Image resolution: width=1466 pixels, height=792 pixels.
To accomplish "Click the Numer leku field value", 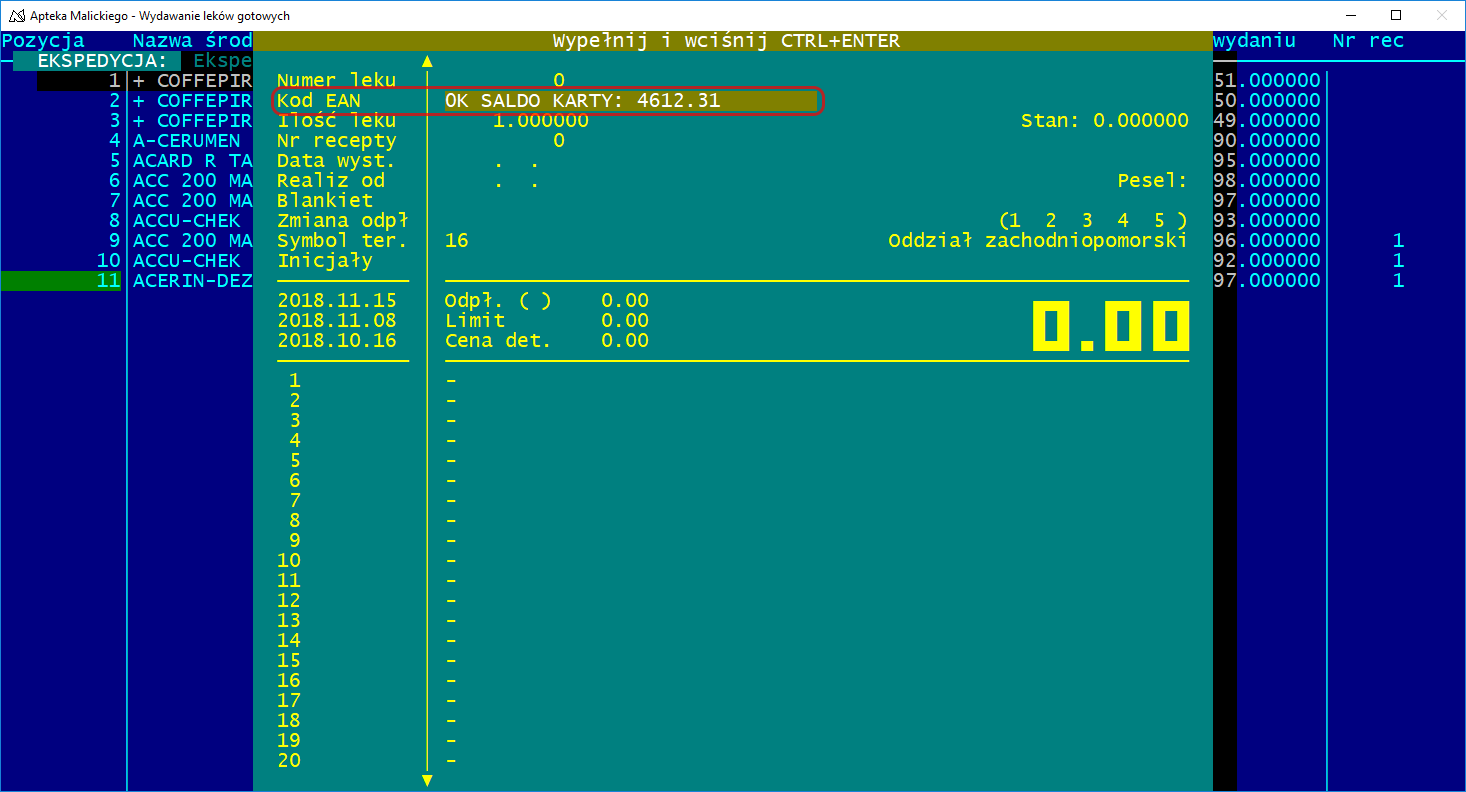I will (558, 81).
